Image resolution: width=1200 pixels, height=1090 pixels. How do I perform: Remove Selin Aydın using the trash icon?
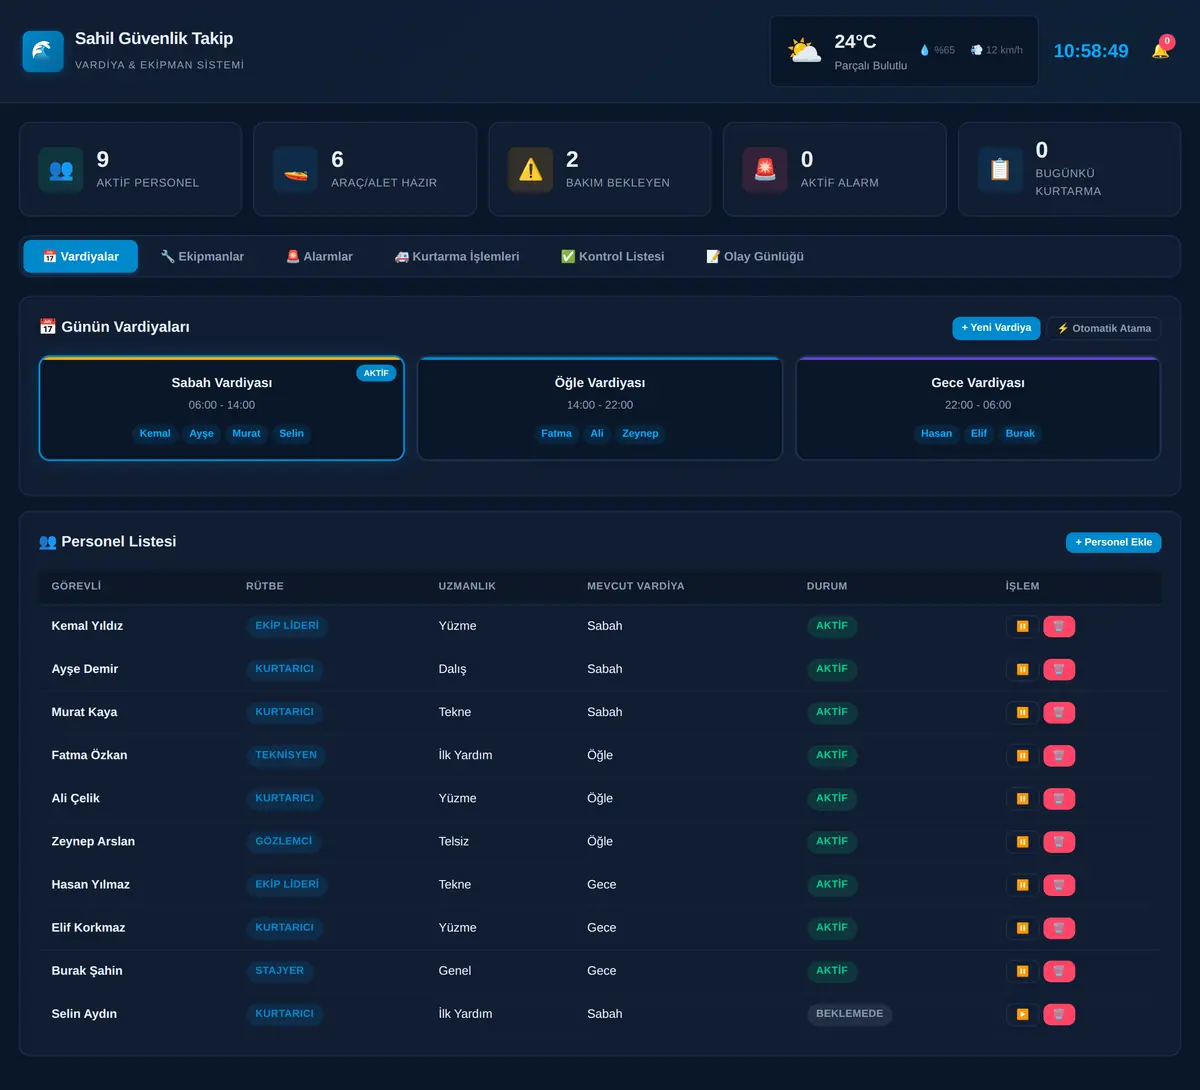pyautogui.click(x=1059, y=1014)
